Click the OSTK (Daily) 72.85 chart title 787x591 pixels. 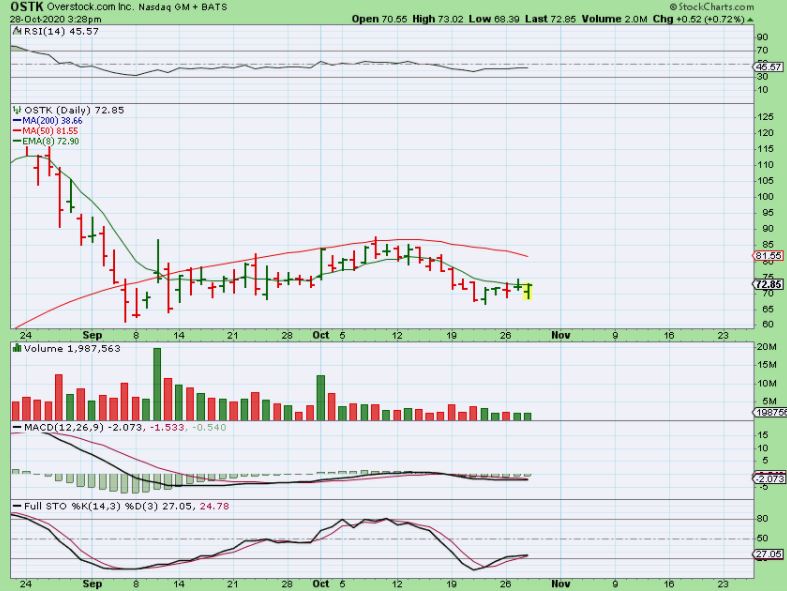pos(74,110)
